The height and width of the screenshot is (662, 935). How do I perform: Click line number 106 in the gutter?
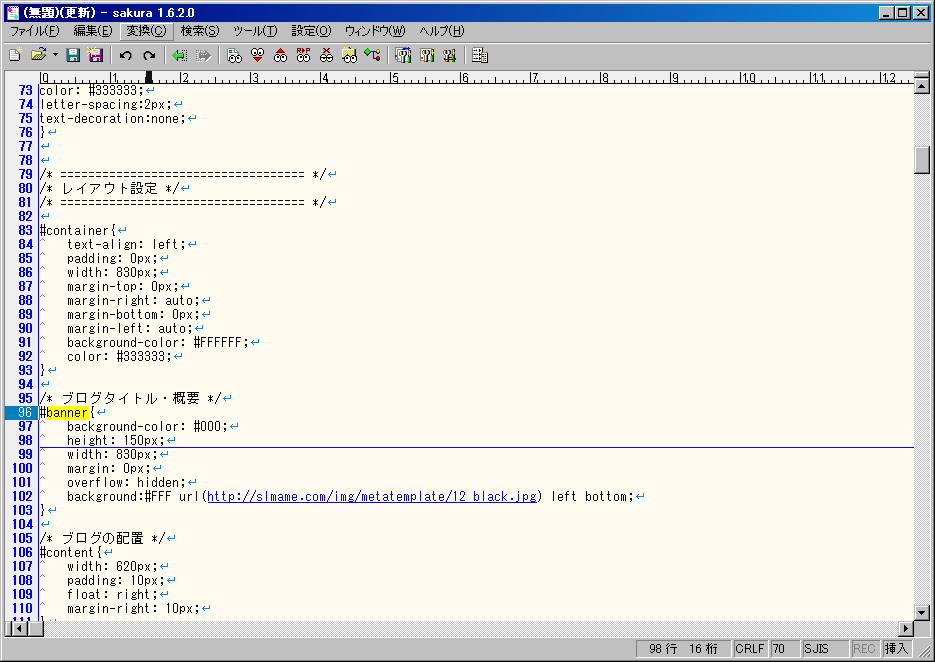coord(22,552)
